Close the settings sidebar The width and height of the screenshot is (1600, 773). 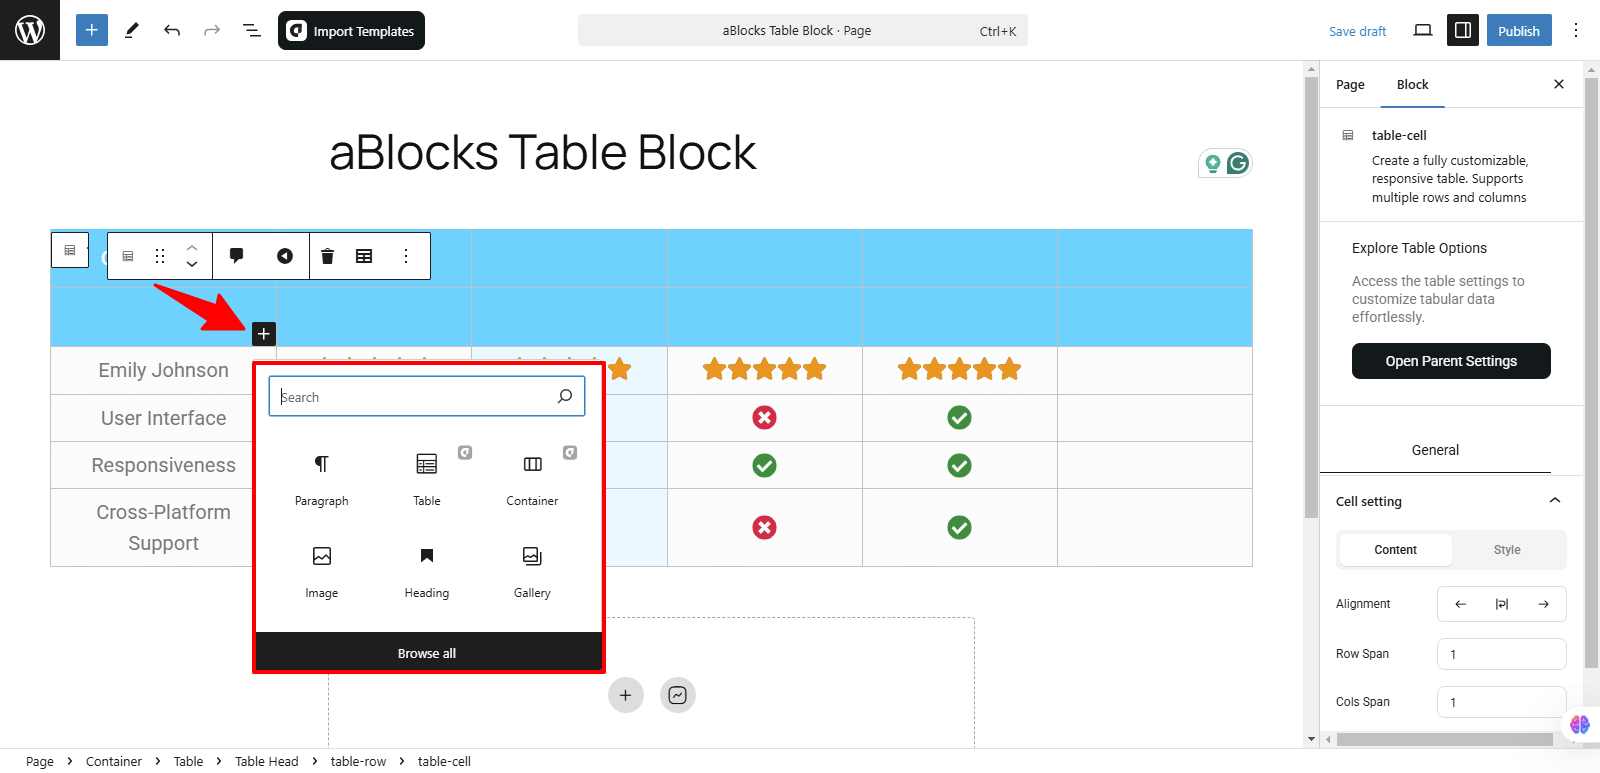tap(1558, 84)
